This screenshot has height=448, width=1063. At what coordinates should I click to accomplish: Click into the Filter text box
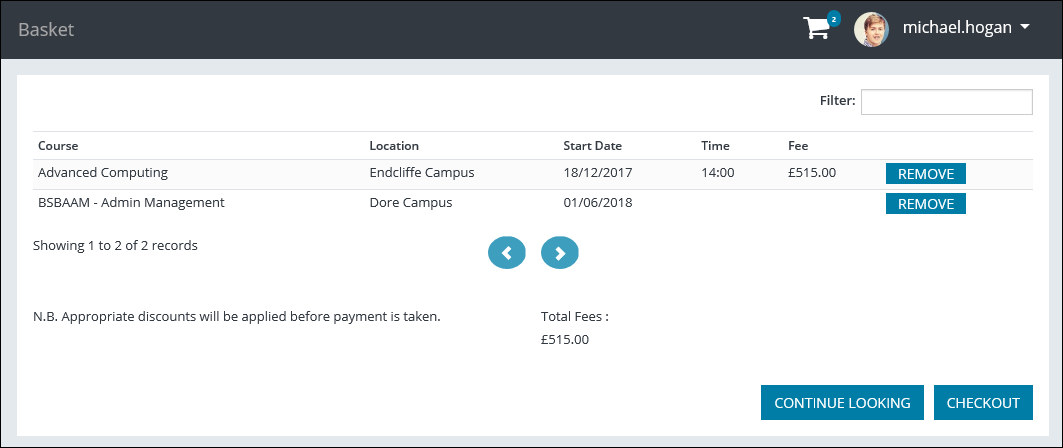(946, 101)
